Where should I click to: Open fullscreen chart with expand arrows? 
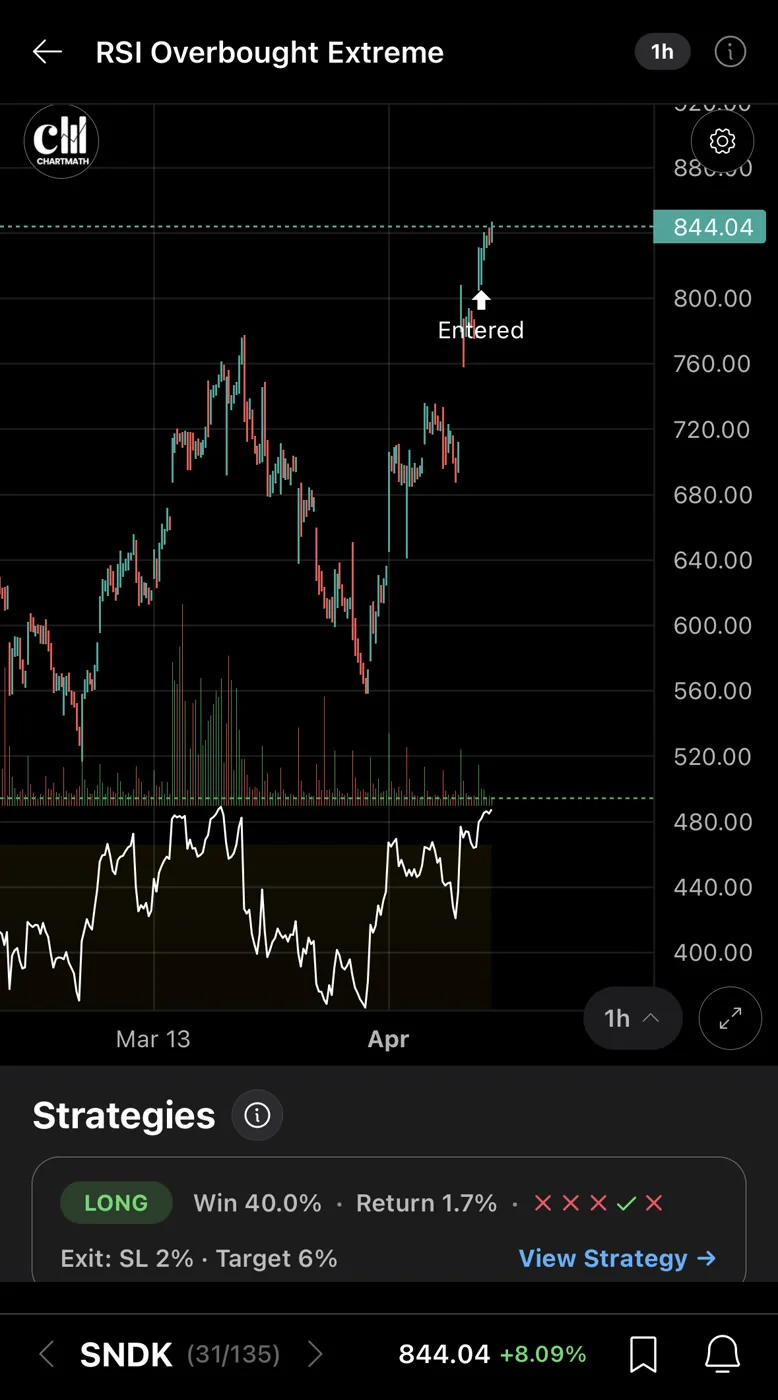[x=730, y=1018]
